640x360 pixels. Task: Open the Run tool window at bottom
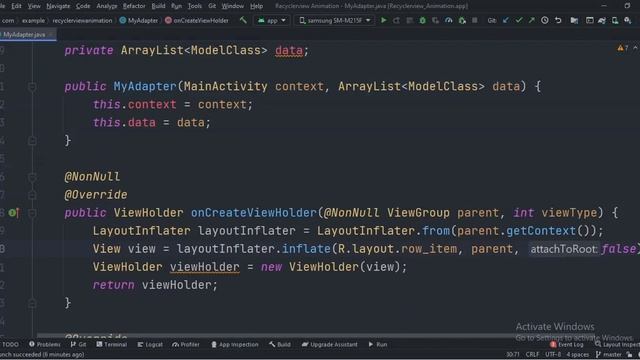tap(378, 344)
